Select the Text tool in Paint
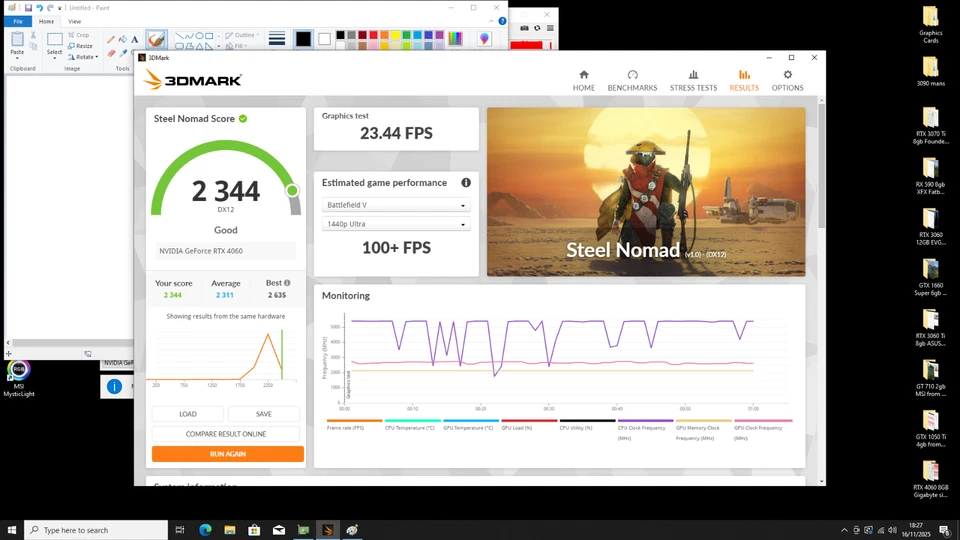 [x=135, y=39]
